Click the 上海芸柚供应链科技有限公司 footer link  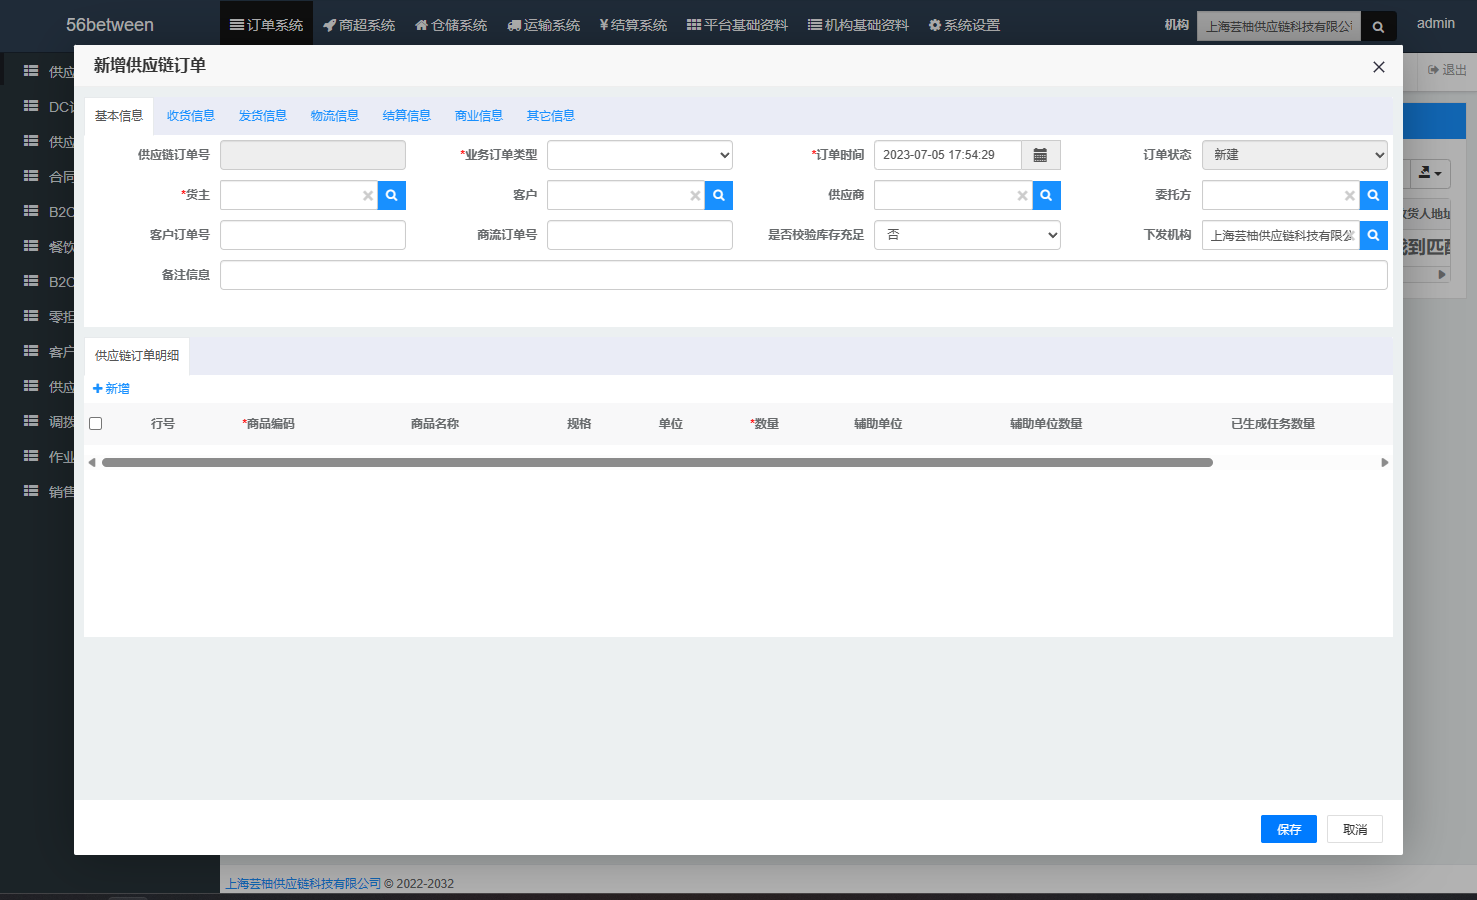(x=303, y=884)
